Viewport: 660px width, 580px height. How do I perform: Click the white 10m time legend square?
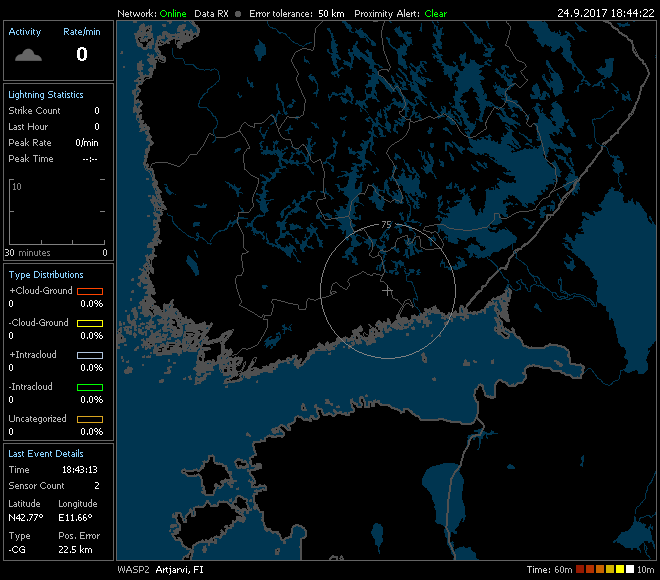point(630,569)
